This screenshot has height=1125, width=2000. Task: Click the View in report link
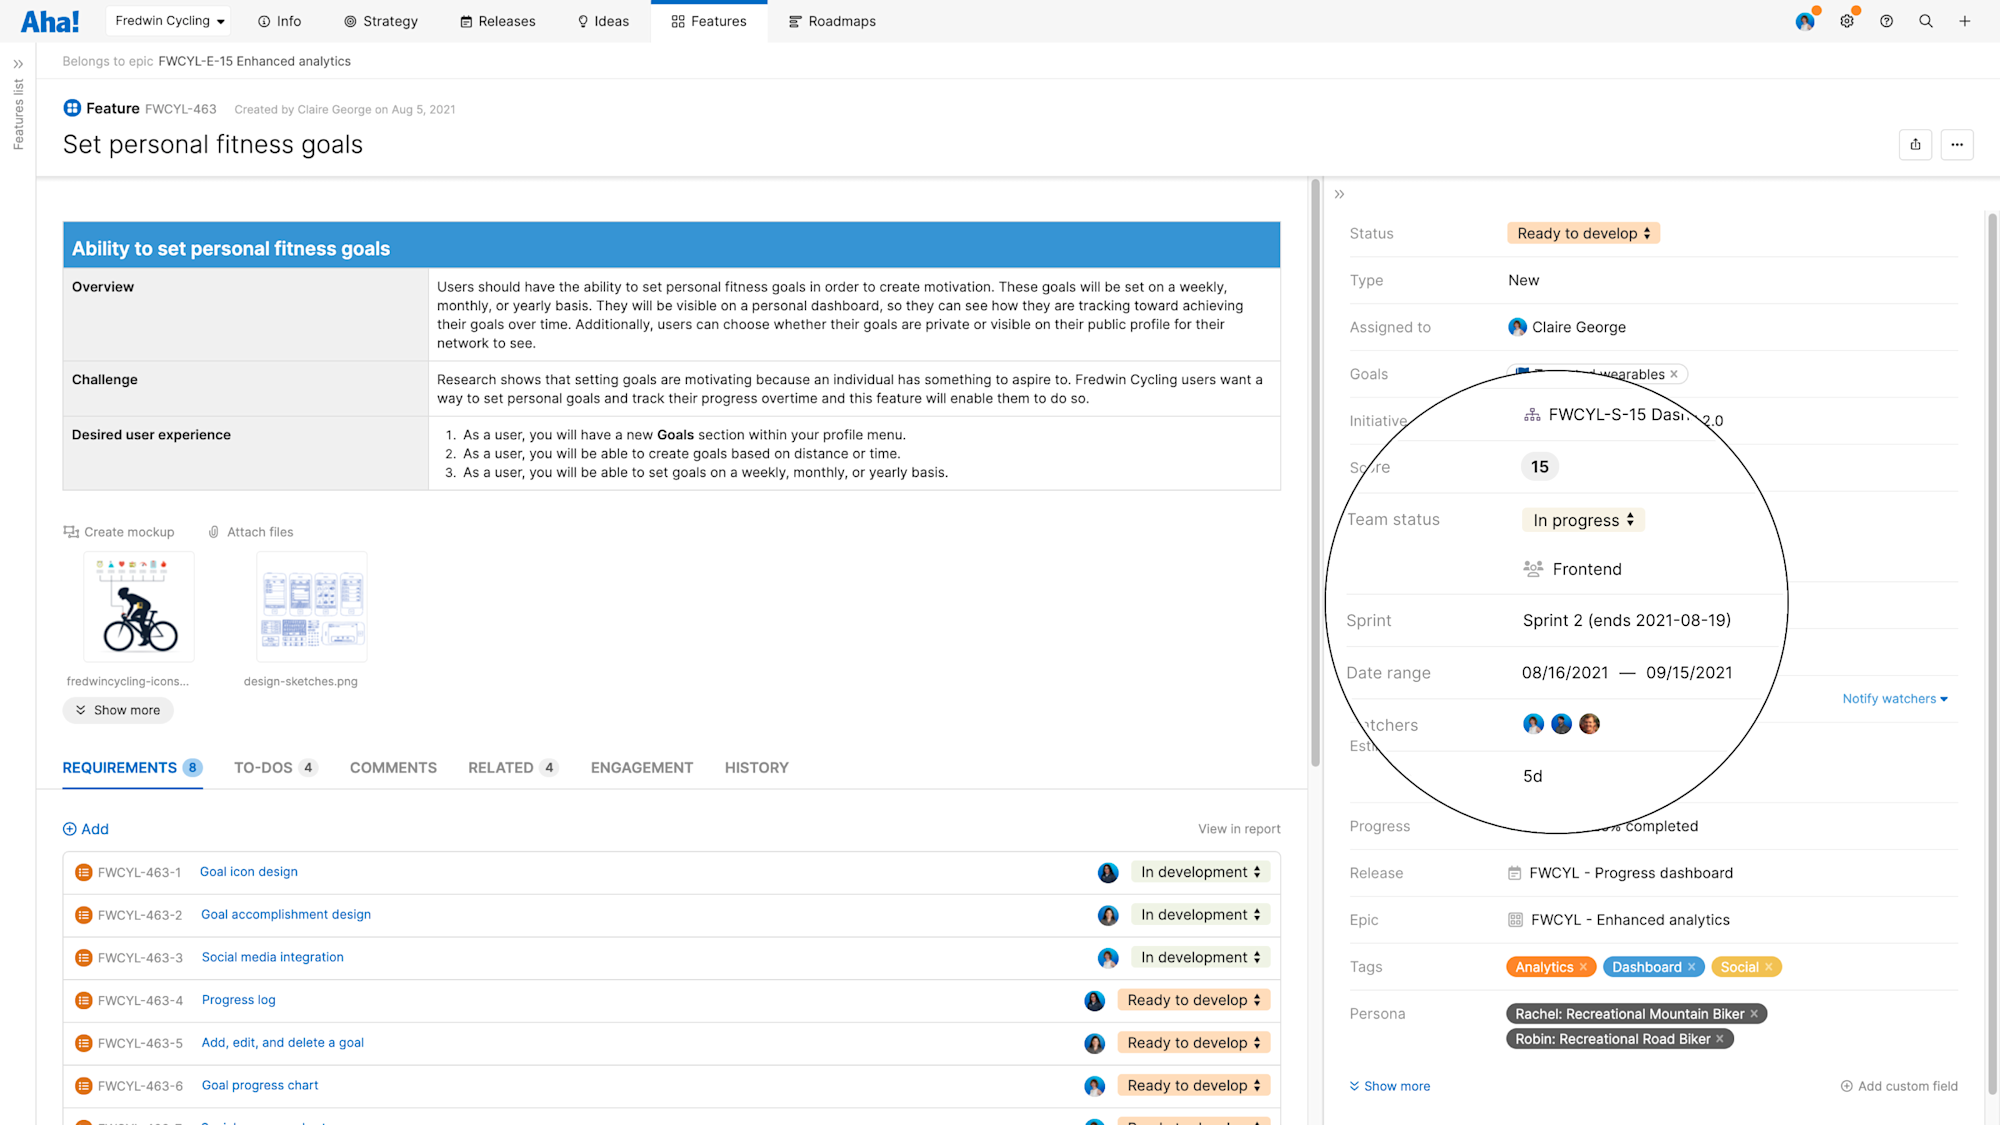[x=1238, y=828]
